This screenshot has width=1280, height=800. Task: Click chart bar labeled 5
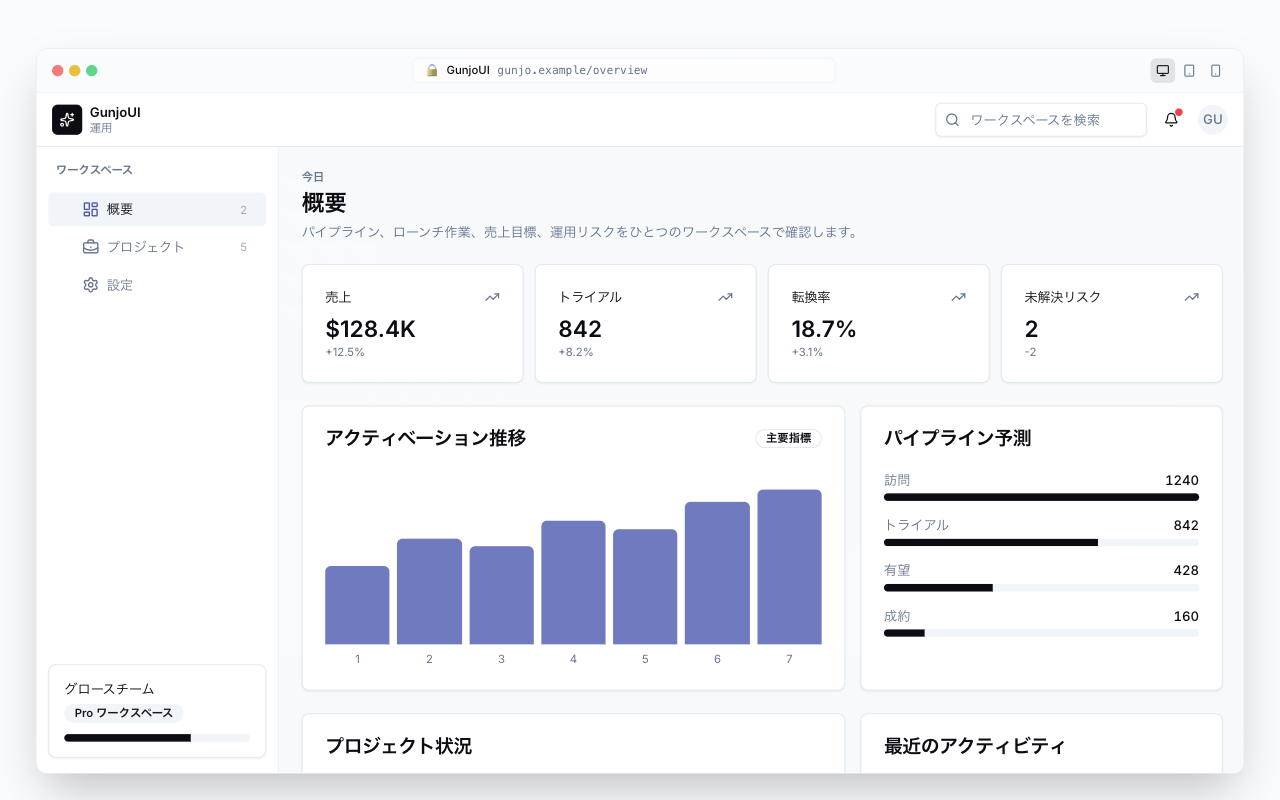tap(645, 587)
